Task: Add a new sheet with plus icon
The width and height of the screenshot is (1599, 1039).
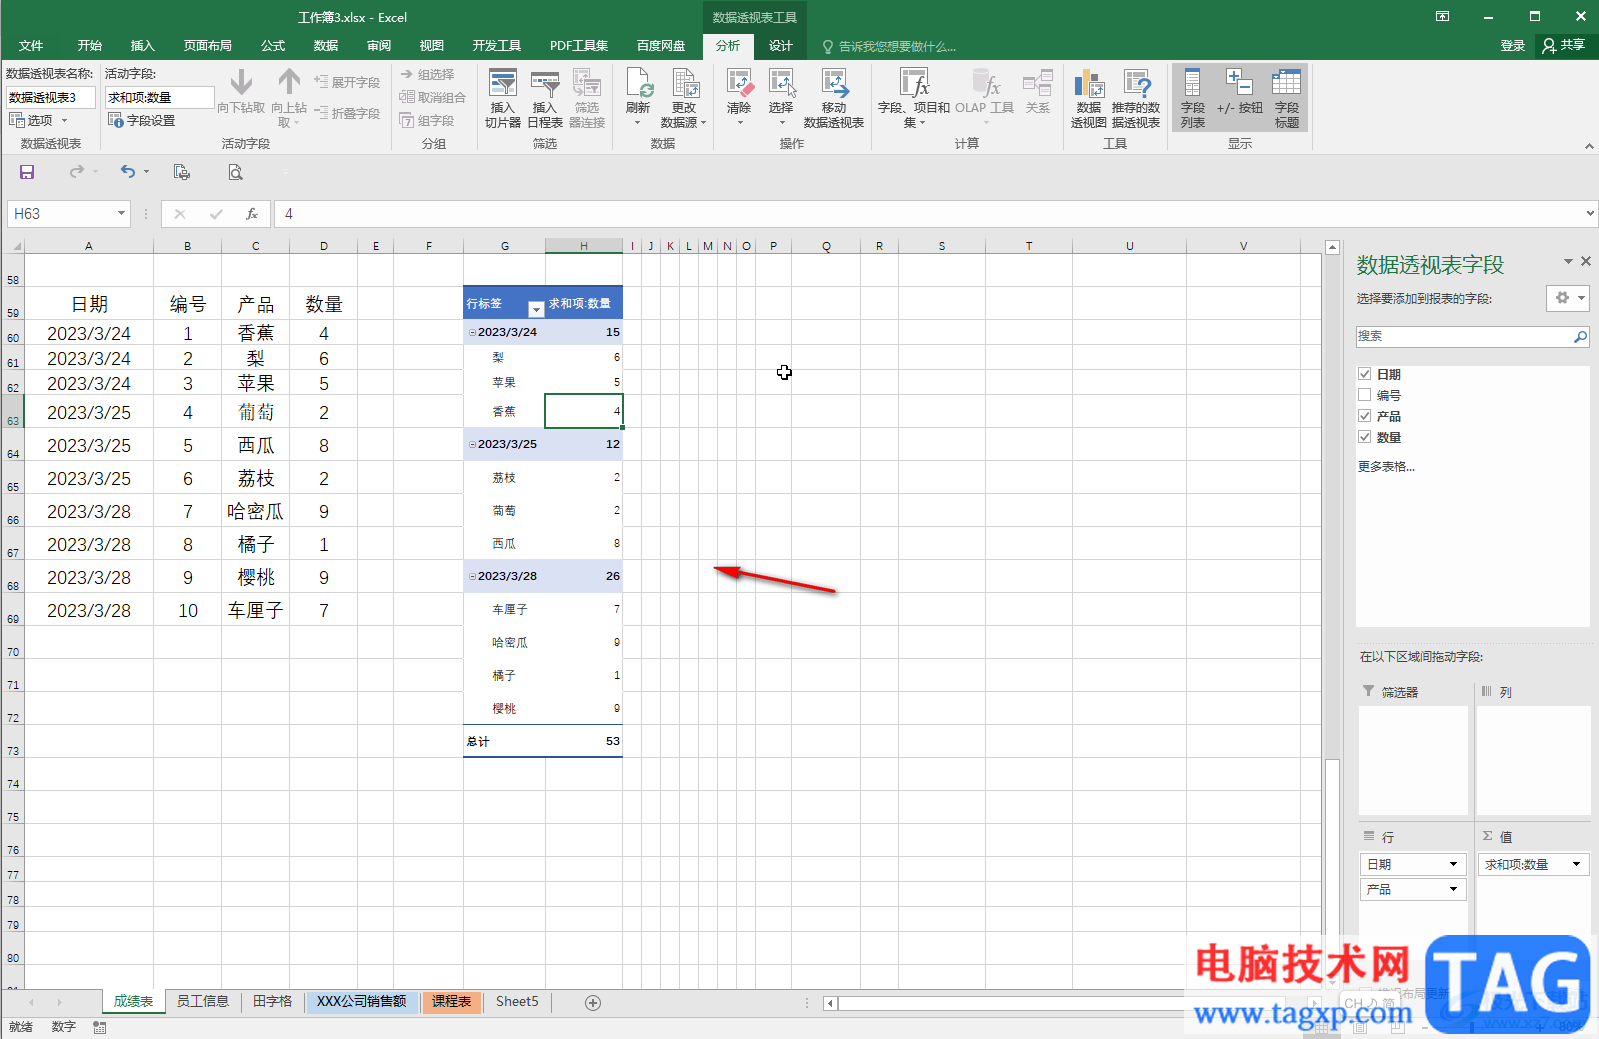Action: [x=593, y=1002]
